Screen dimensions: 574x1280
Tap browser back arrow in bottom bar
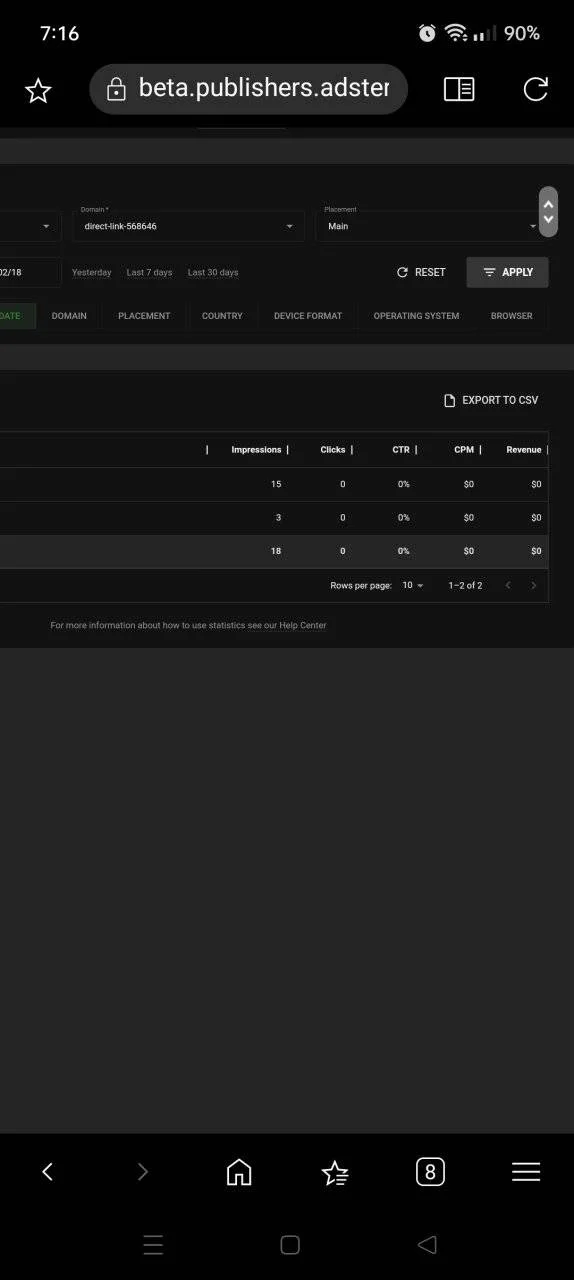click(47, 1172)
